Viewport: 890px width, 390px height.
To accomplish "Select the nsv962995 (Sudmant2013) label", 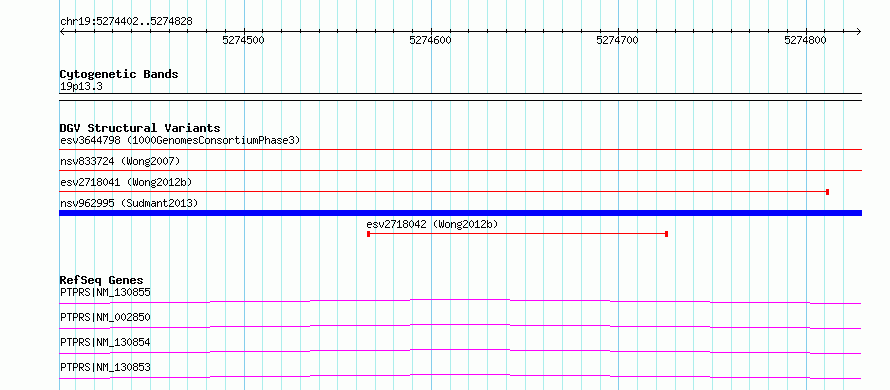I will [129, 203].
